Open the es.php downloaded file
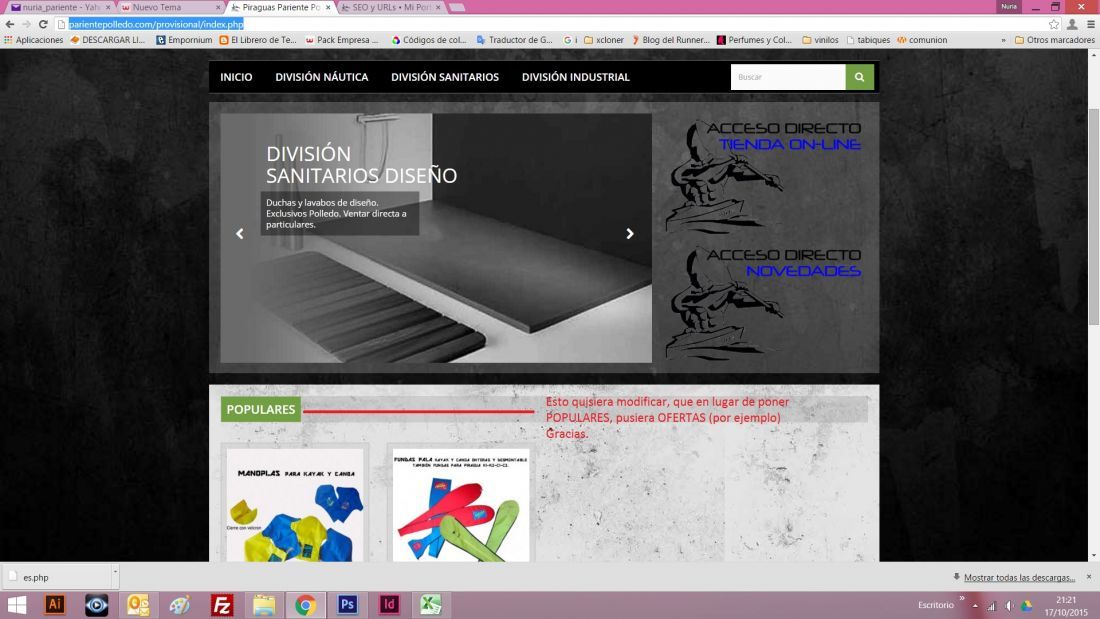1100x619 pixels. coord(56,578)
